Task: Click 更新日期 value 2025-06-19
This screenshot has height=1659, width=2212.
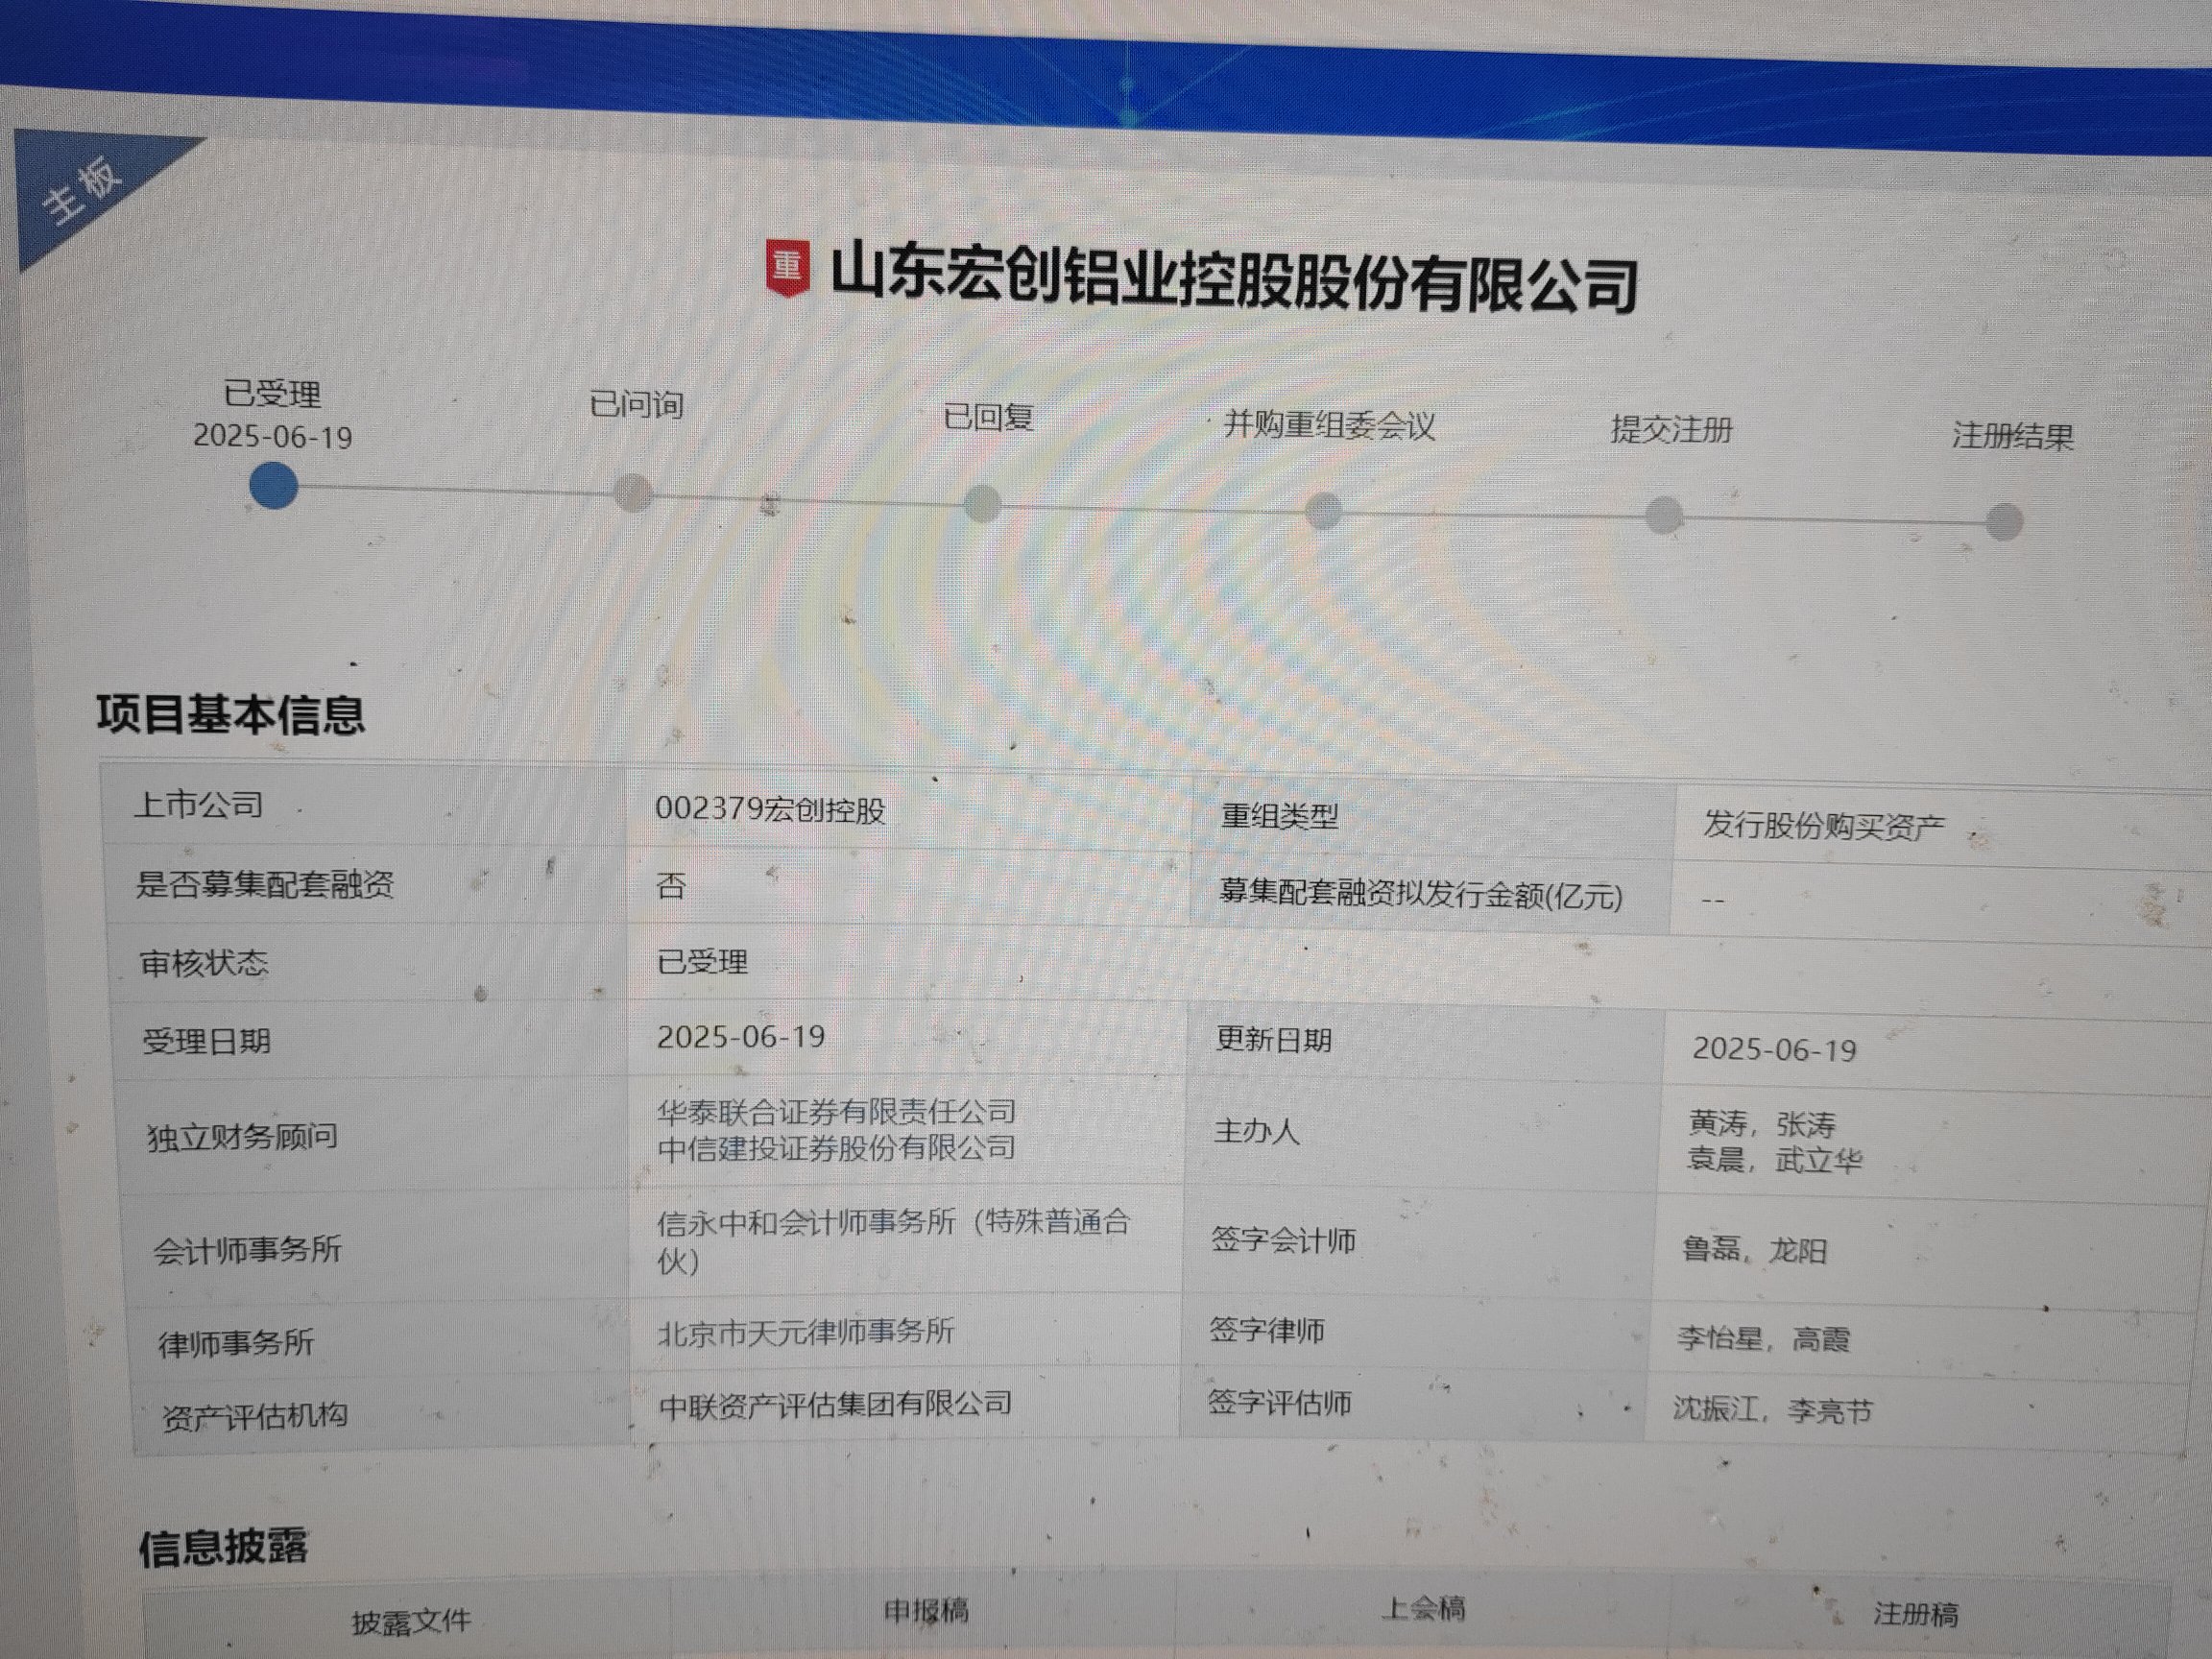Action: [1774, 1048]
